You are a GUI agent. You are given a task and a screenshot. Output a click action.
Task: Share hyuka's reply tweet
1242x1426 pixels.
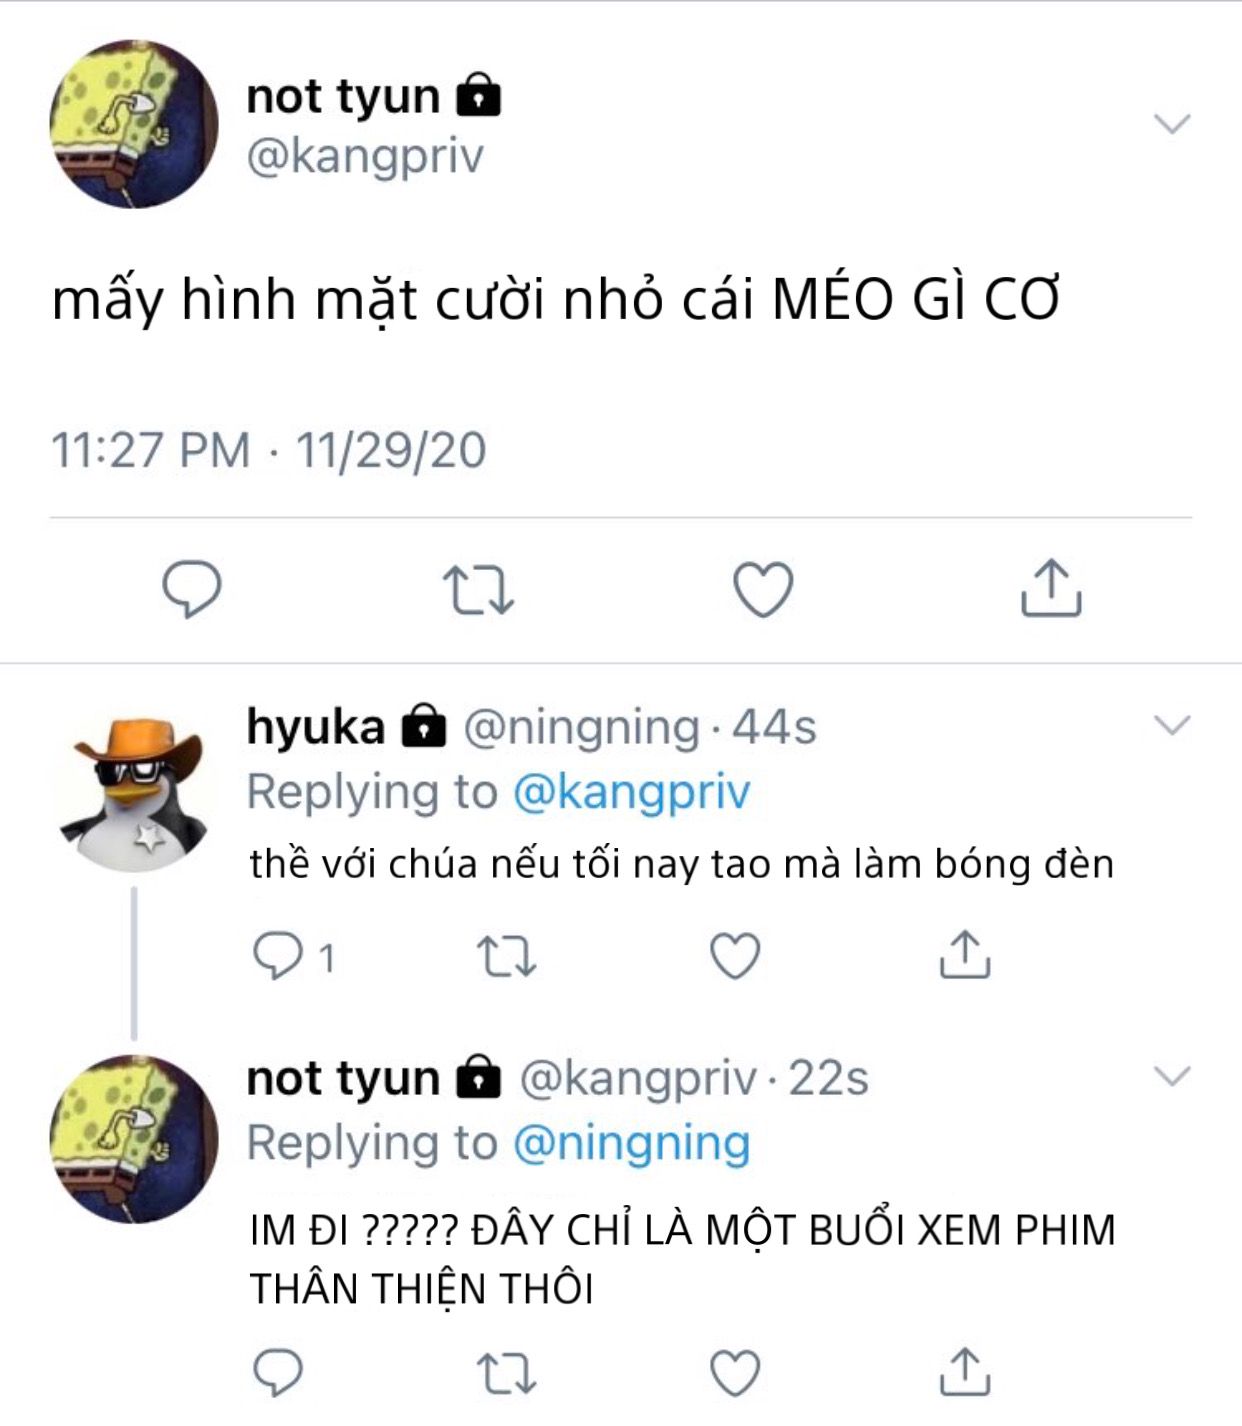point(965,954)
